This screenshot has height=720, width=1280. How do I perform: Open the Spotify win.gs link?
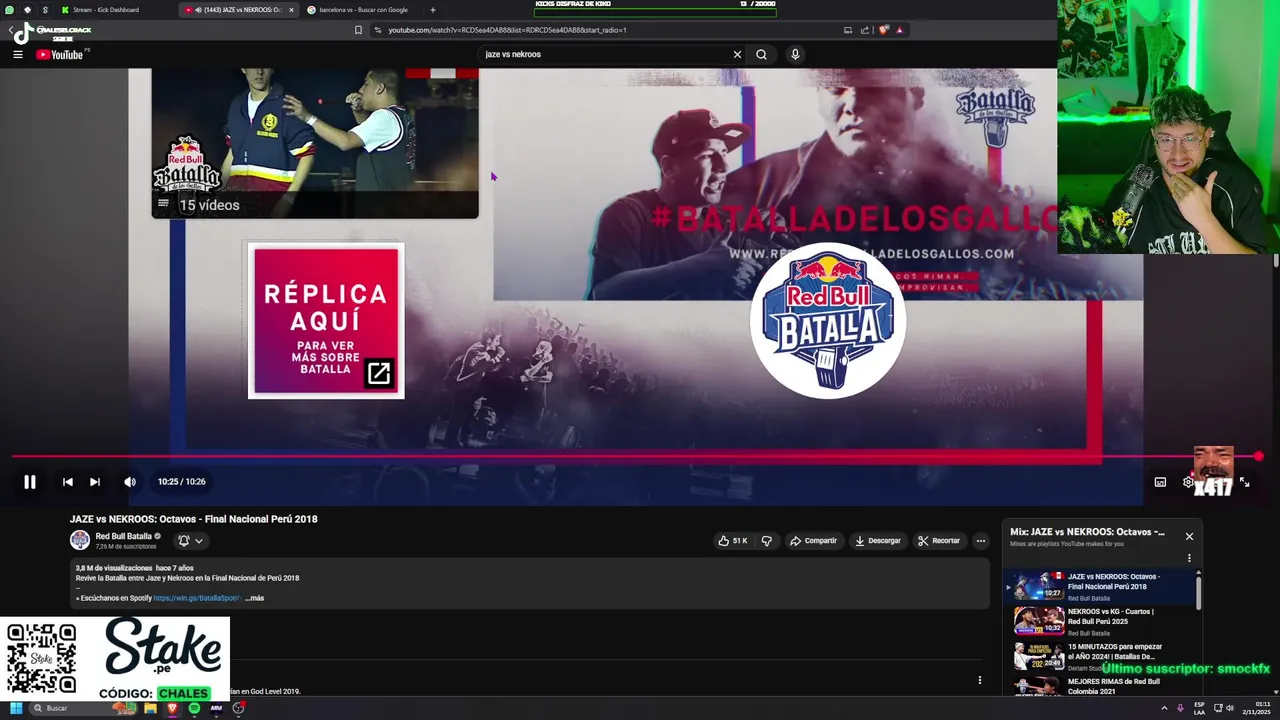[196, 598]
